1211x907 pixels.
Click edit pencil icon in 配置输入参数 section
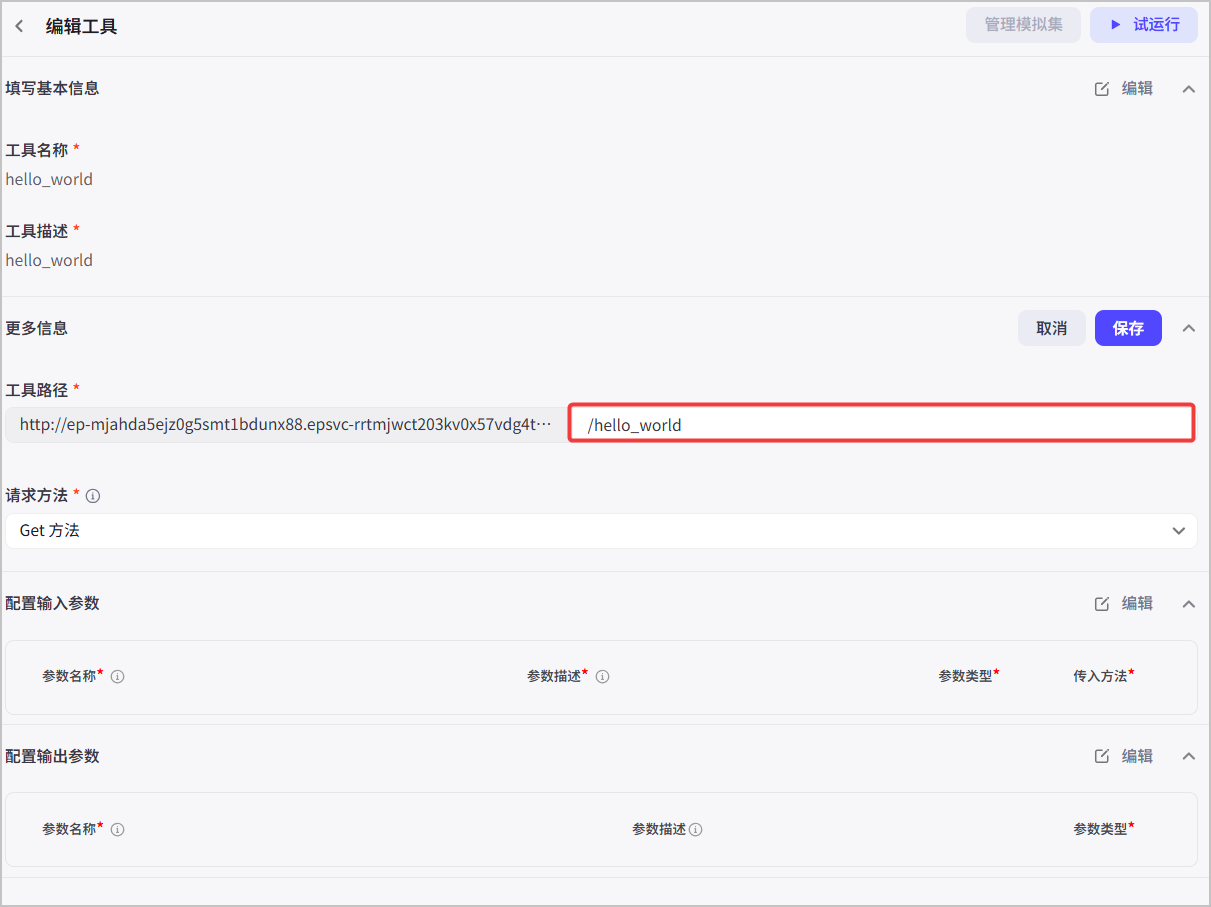(x=1102, y=604)
